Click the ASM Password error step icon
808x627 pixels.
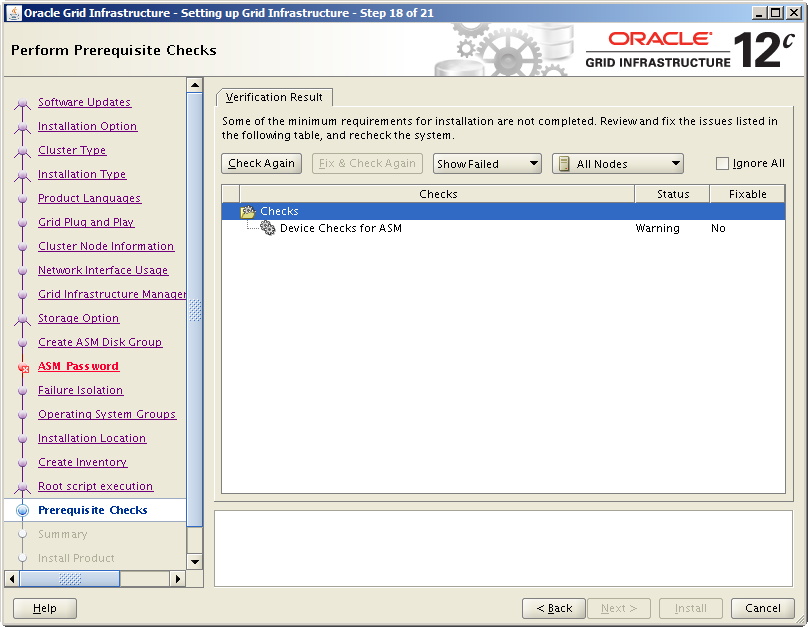click(x=23, y=367)
